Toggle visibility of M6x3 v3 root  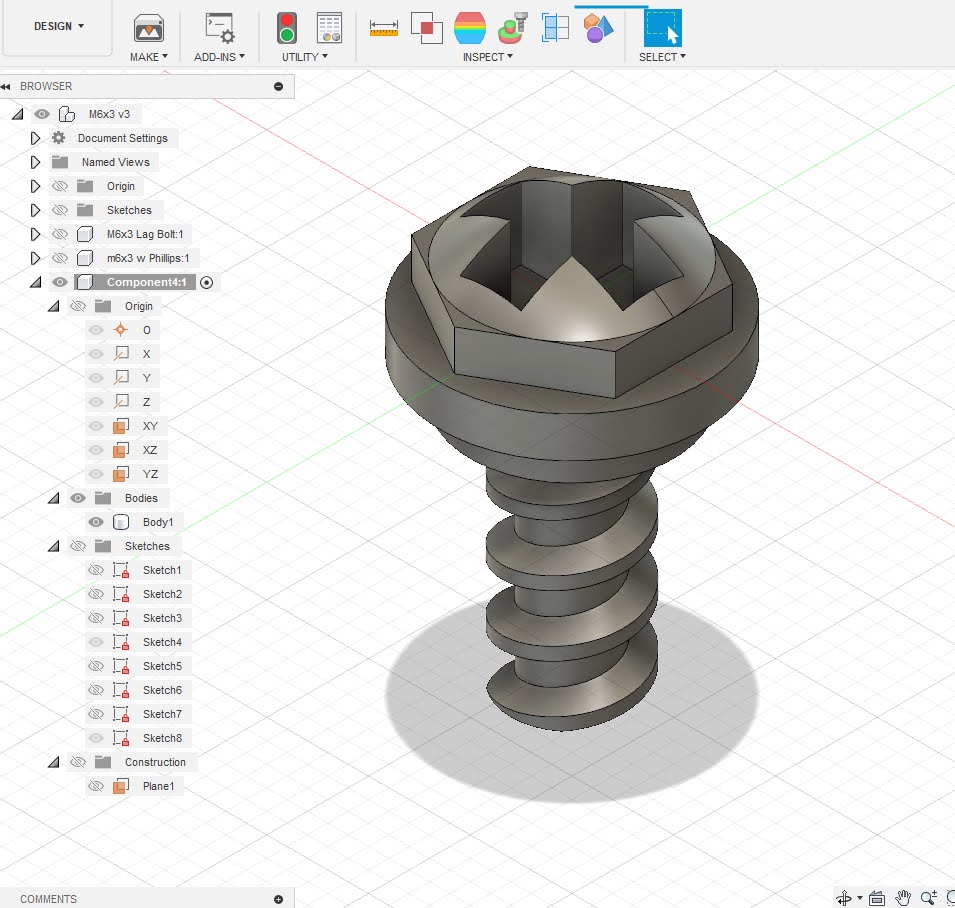[41, 114]
